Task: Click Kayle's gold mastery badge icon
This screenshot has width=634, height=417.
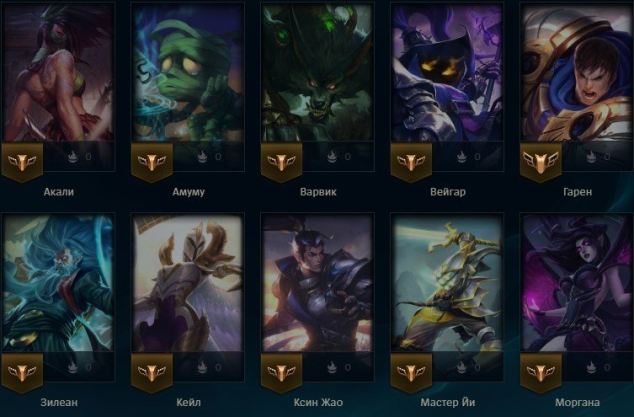Action: click(152, 373)
